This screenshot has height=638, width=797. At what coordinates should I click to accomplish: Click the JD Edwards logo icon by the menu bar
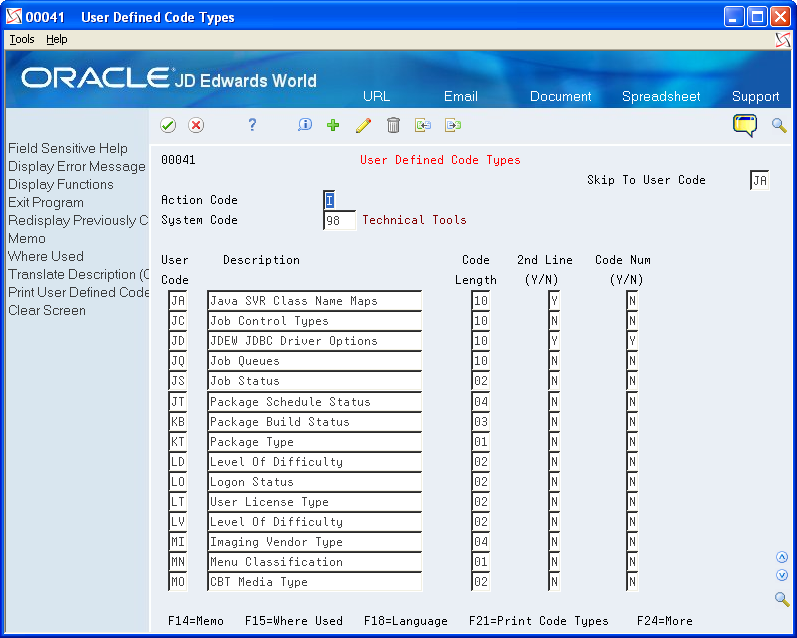click(783, 40)
